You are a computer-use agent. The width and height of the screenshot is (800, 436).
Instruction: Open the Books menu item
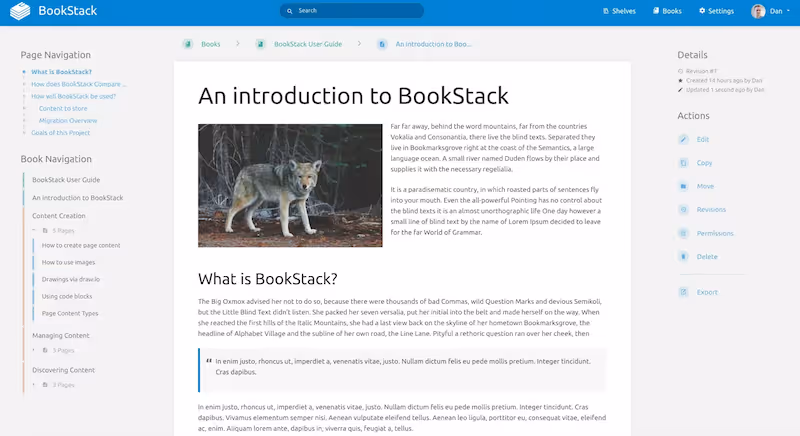[x=667, y=11]
